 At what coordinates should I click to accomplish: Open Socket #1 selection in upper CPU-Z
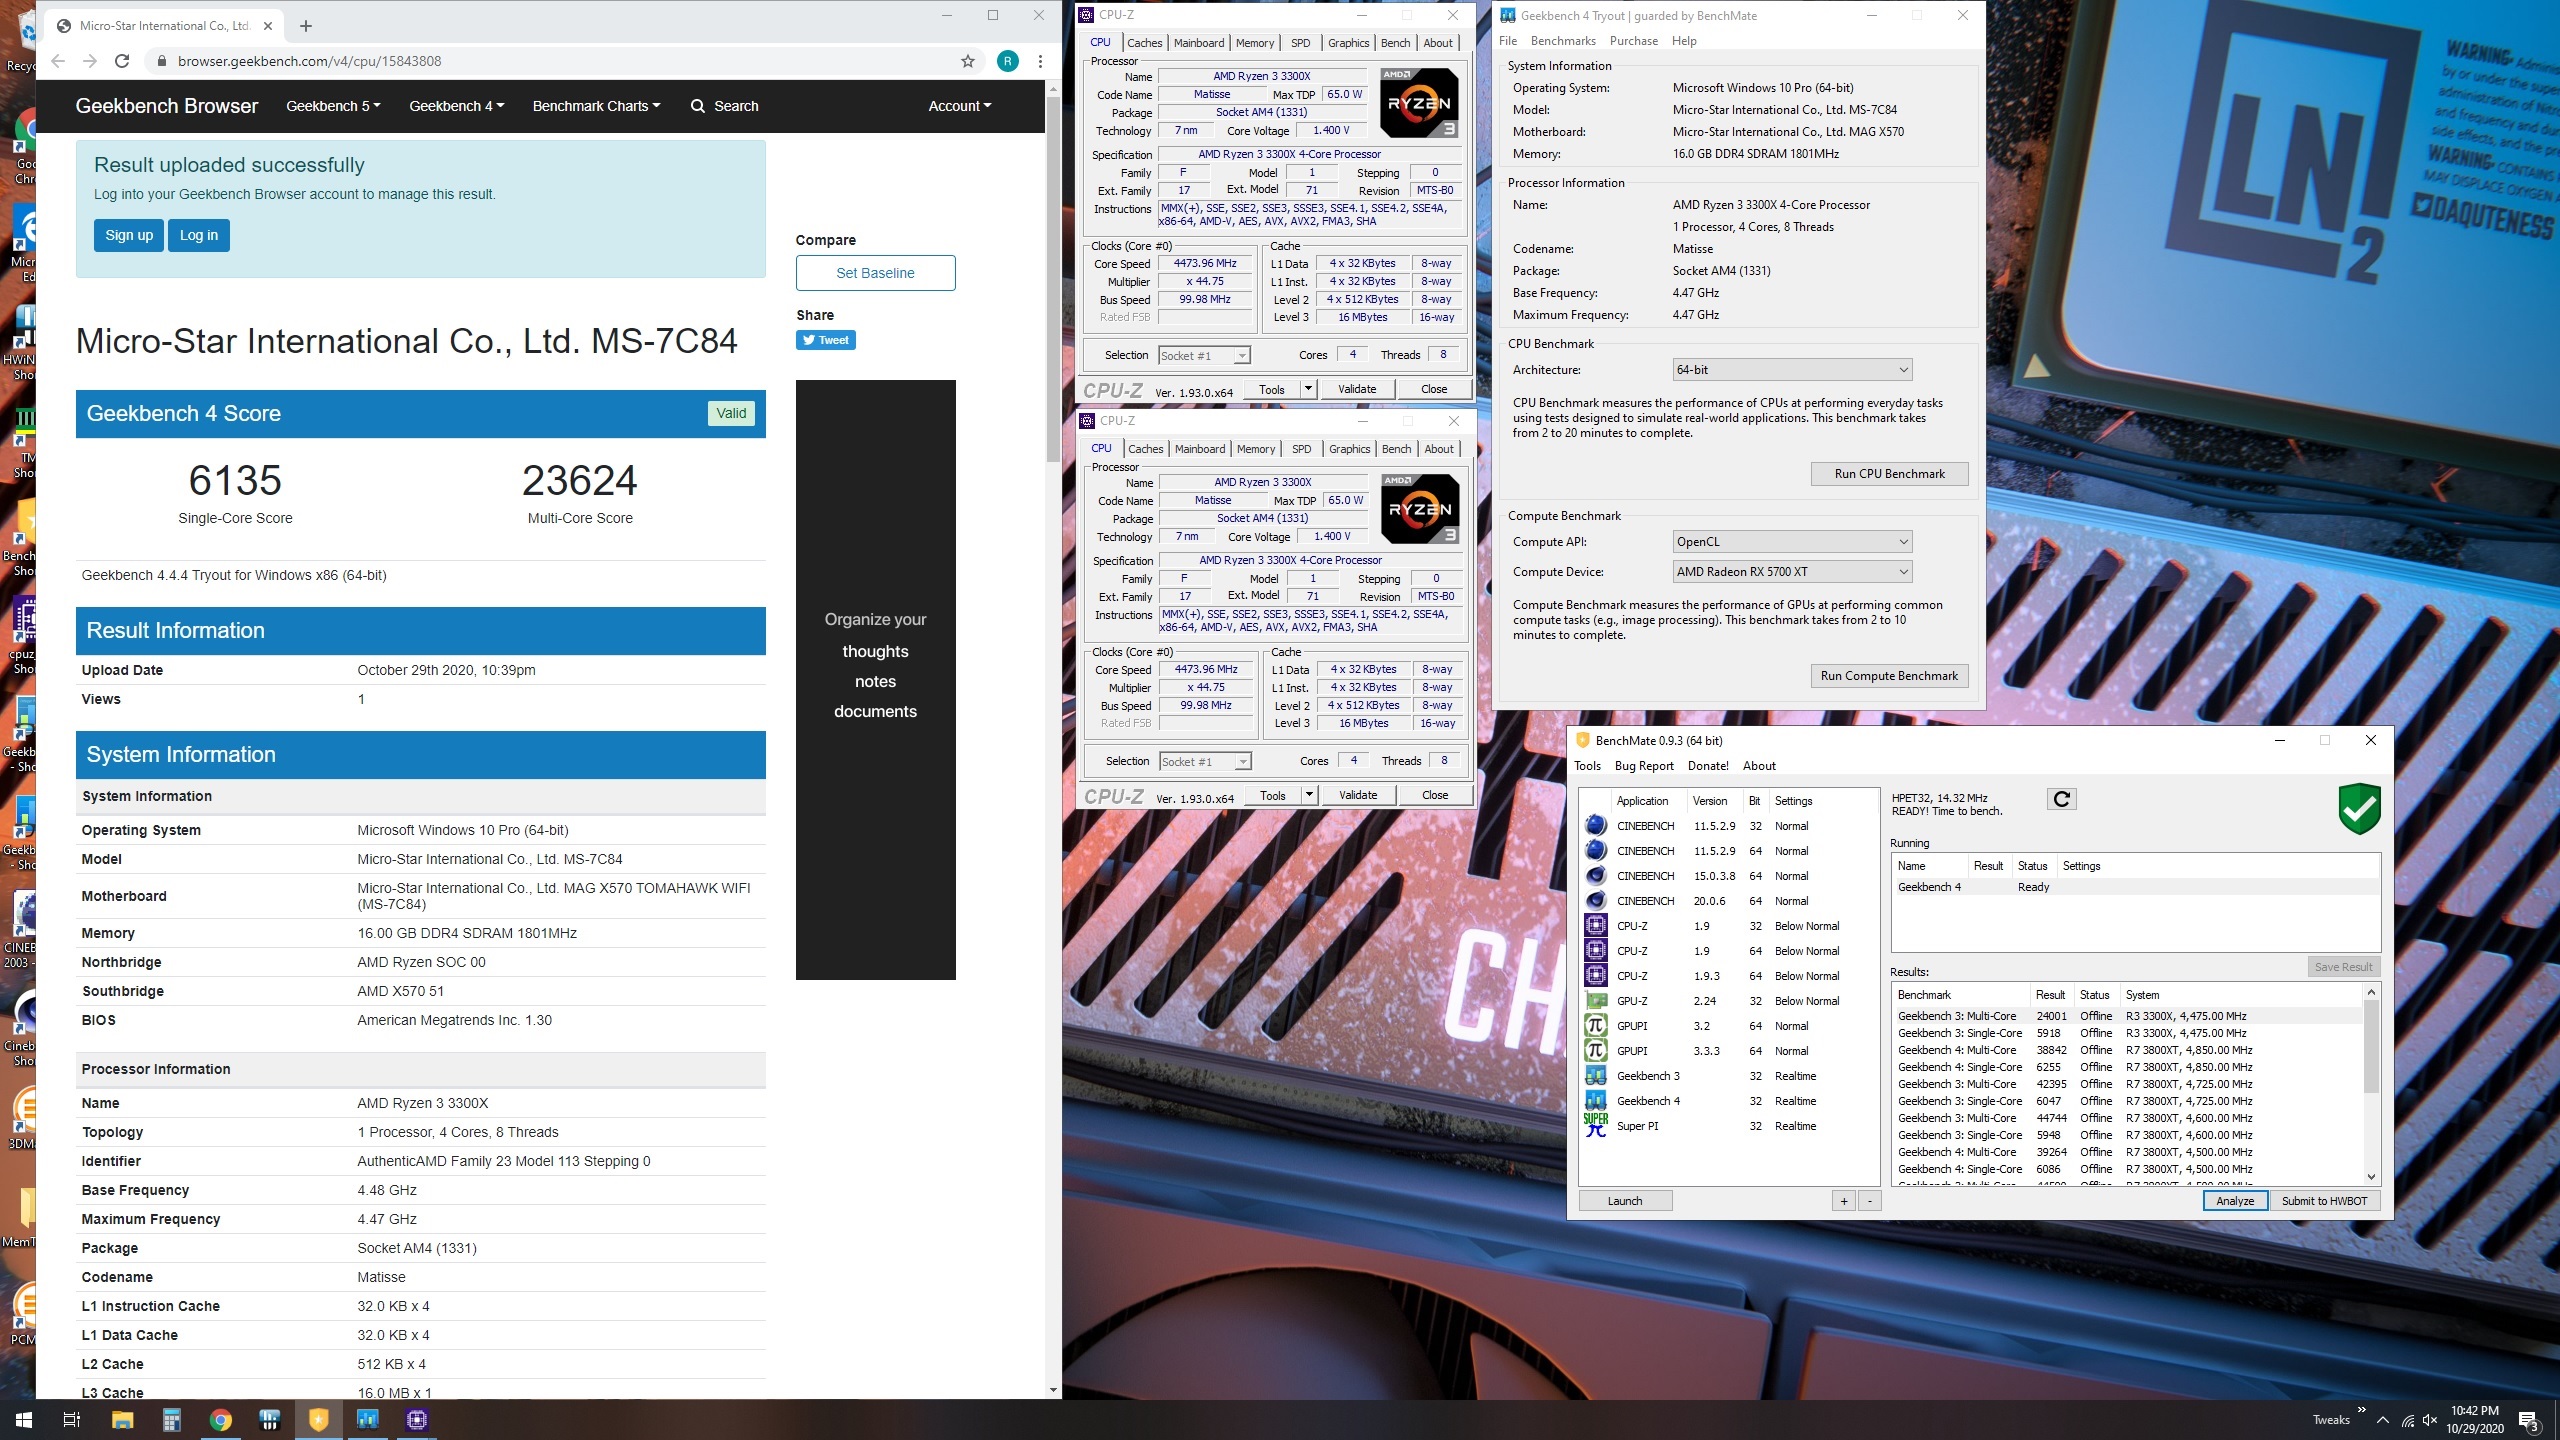[1204, 356]
